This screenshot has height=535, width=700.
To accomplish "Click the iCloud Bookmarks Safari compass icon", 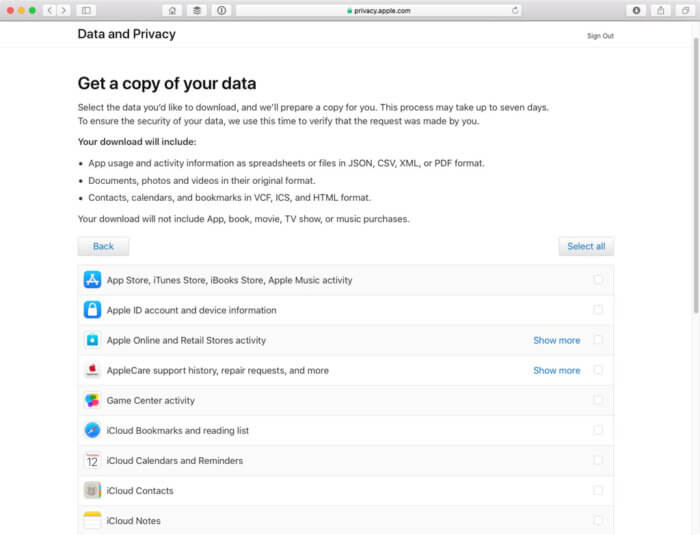I will (x=92, y=430).
